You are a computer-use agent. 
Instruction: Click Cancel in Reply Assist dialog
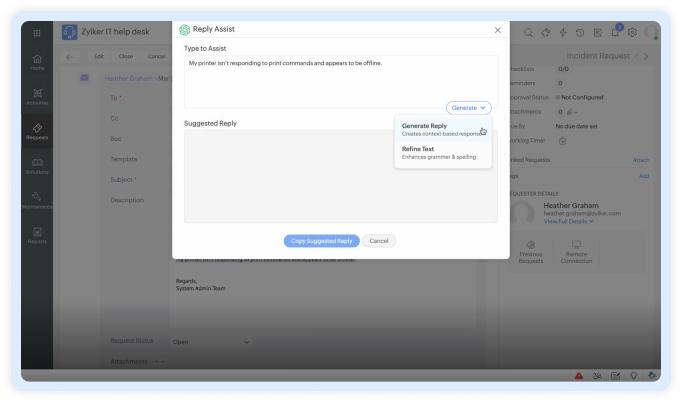tap(379, 241)
